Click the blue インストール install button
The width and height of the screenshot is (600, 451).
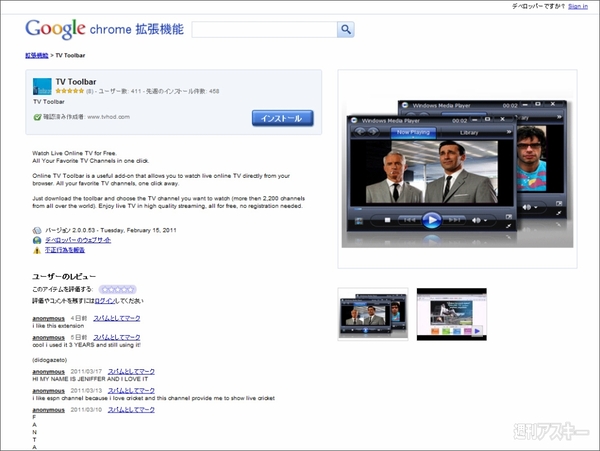click(x=282, y=118)
